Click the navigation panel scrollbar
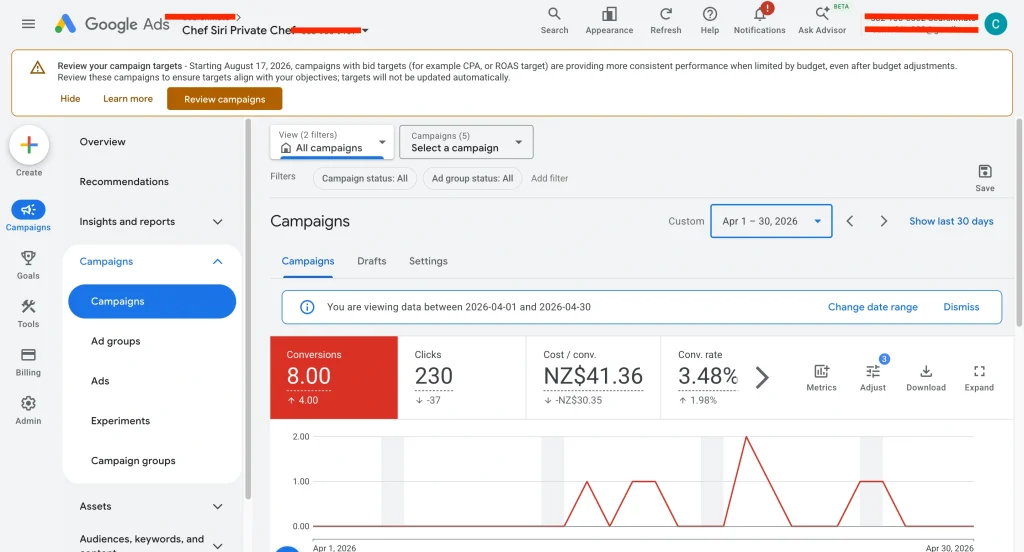1024x552 pixels. [x=248, y=309]
